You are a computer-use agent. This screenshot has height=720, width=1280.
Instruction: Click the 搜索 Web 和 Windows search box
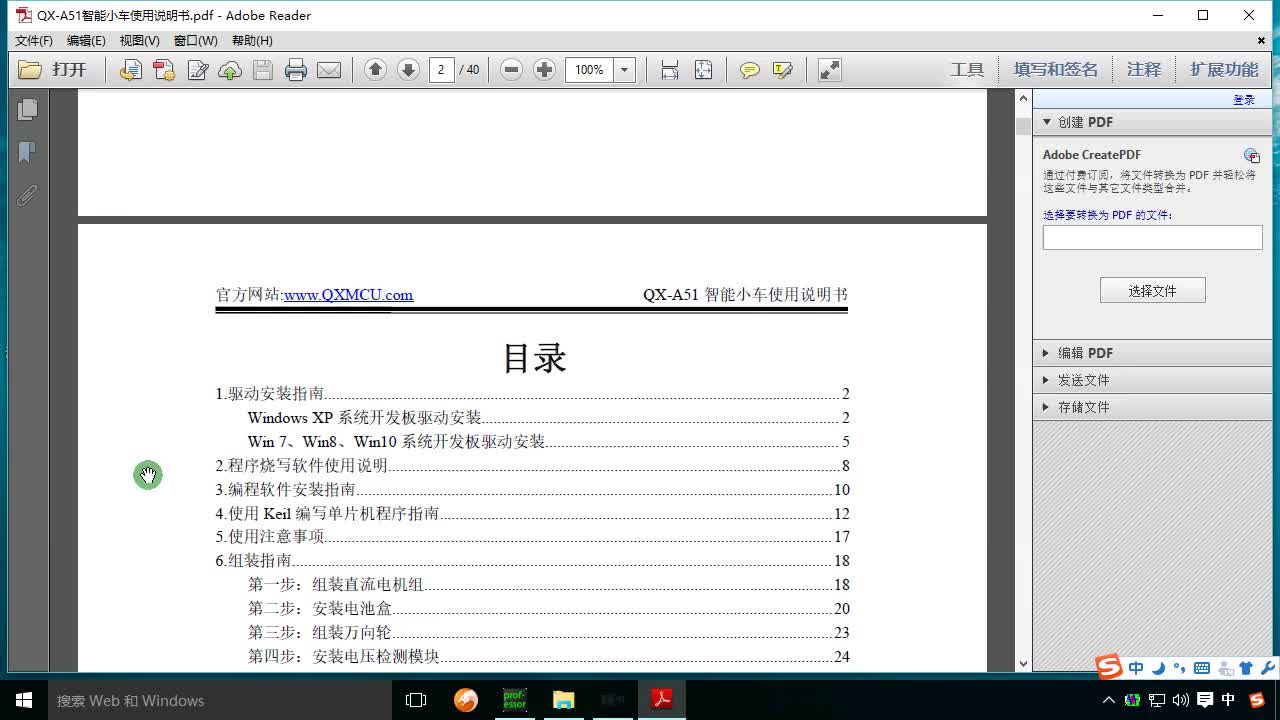pos(220,700)
